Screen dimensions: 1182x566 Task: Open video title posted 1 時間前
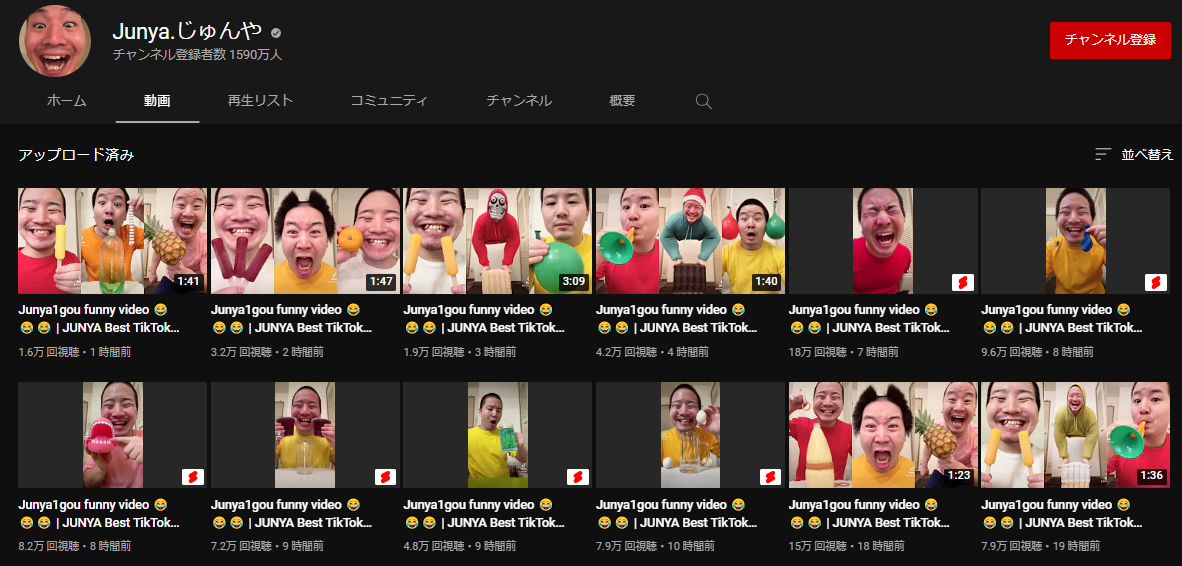(x=100, y=319)
